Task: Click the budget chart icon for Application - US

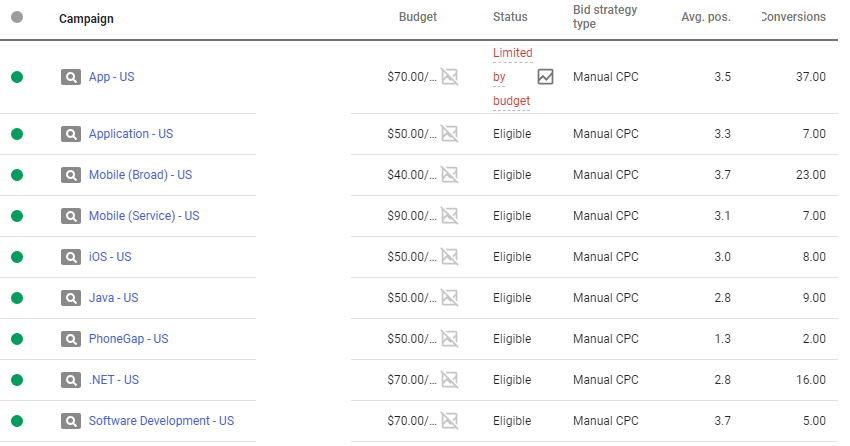Action: pos(450,134)
